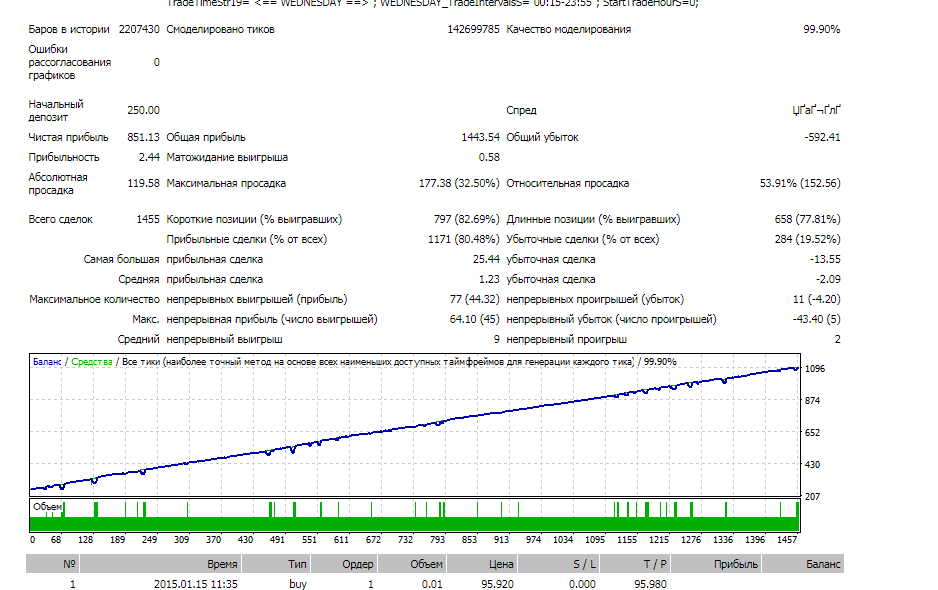Click gross loss value -592.41
The width and height of the screenshot is (938, 590).
tap(822, 137)
